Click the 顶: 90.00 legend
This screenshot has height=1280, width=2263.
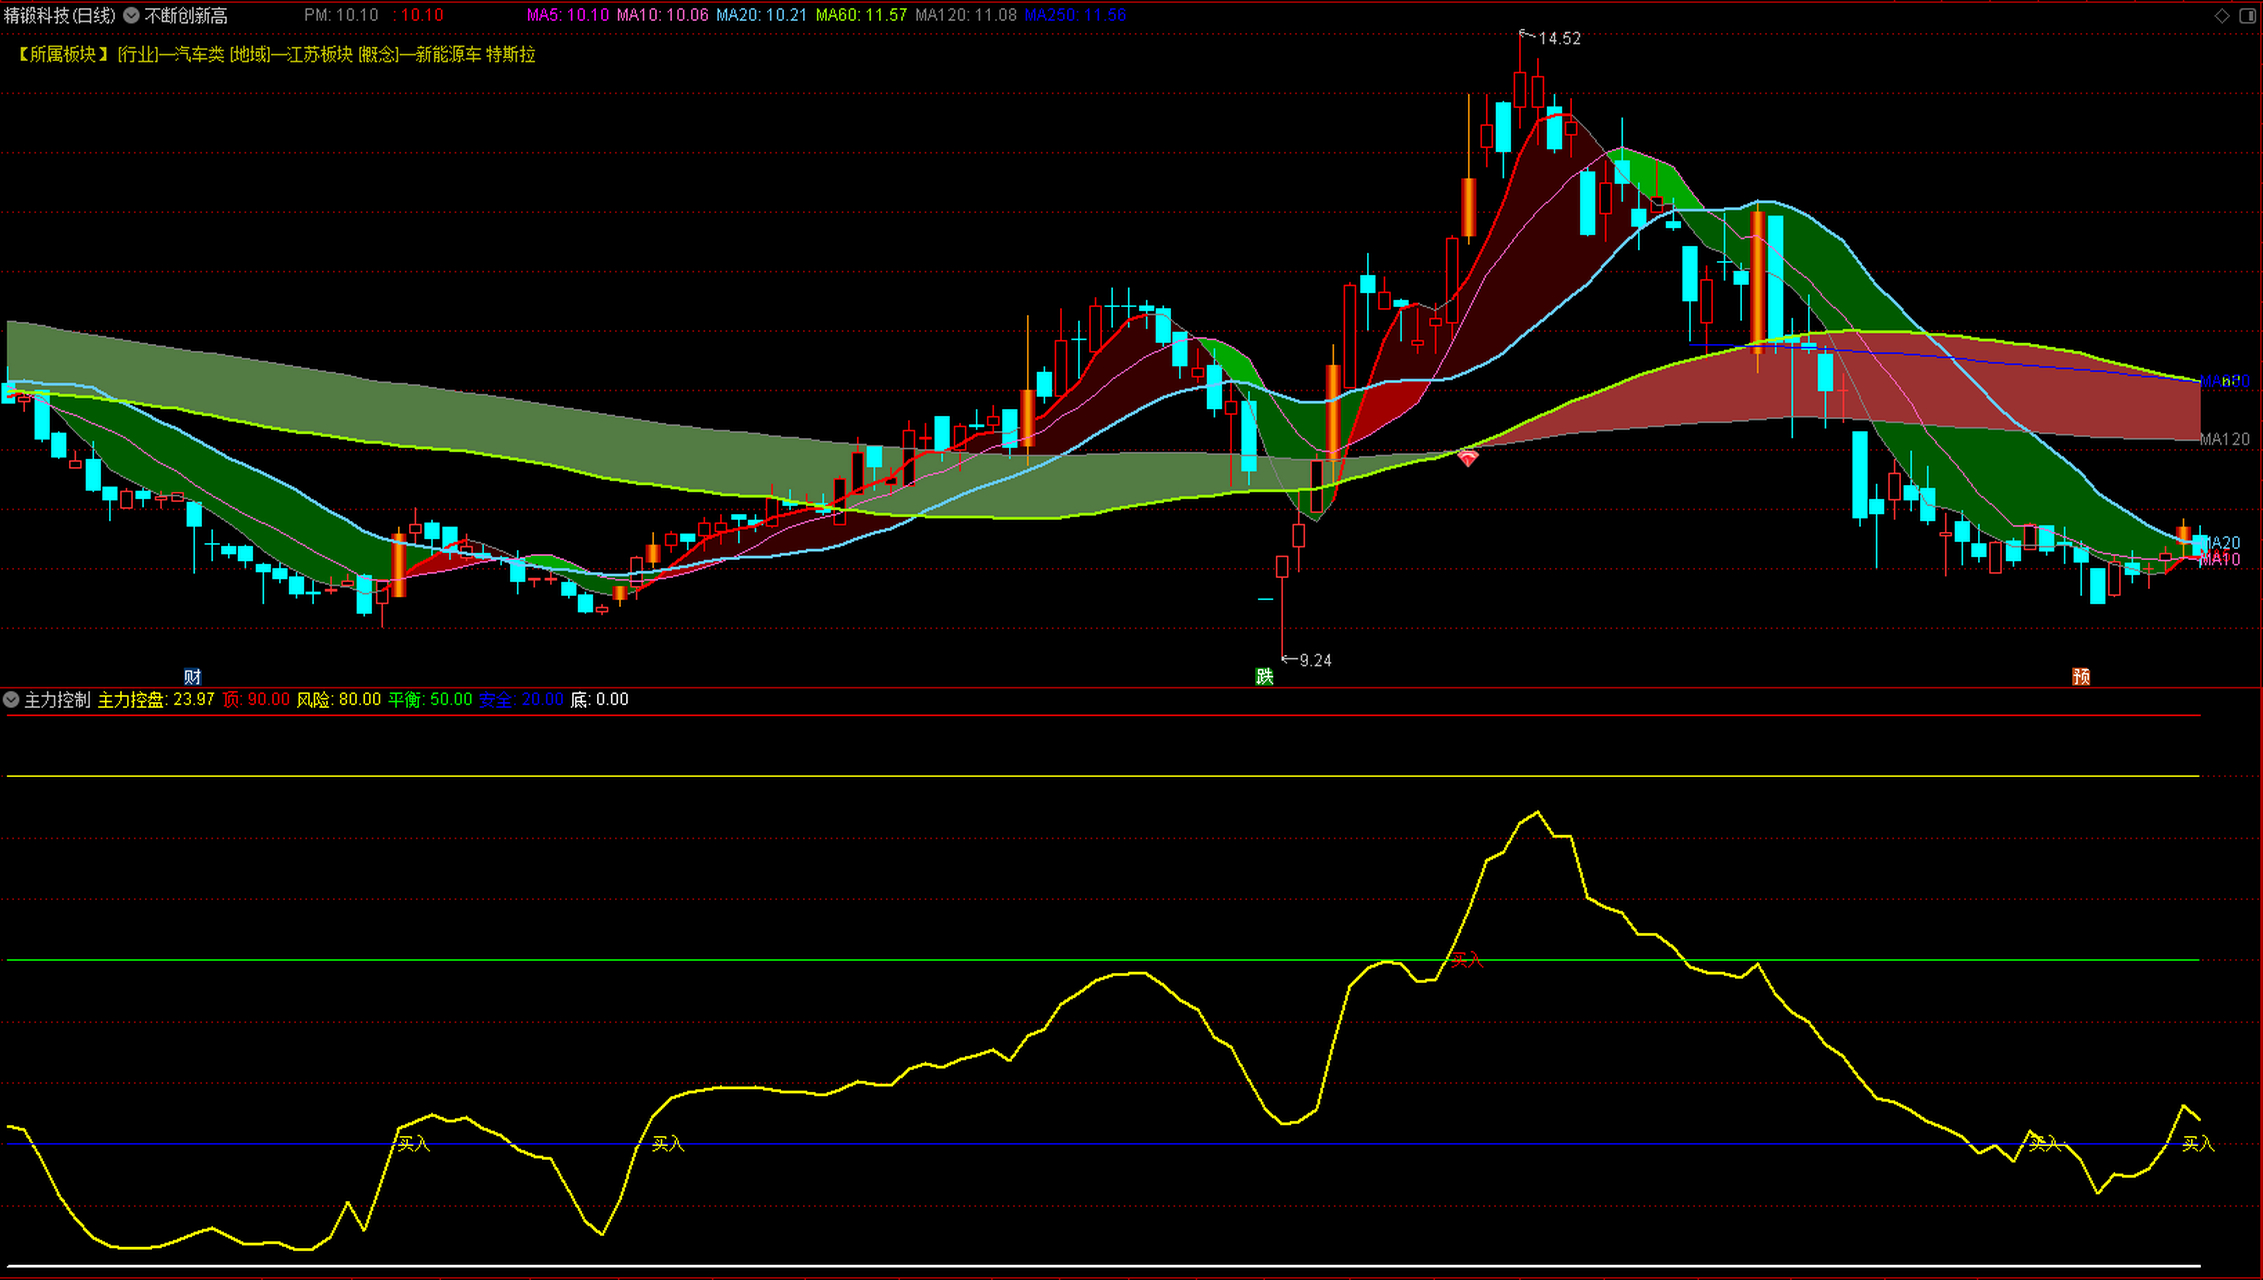pos(256,700)
